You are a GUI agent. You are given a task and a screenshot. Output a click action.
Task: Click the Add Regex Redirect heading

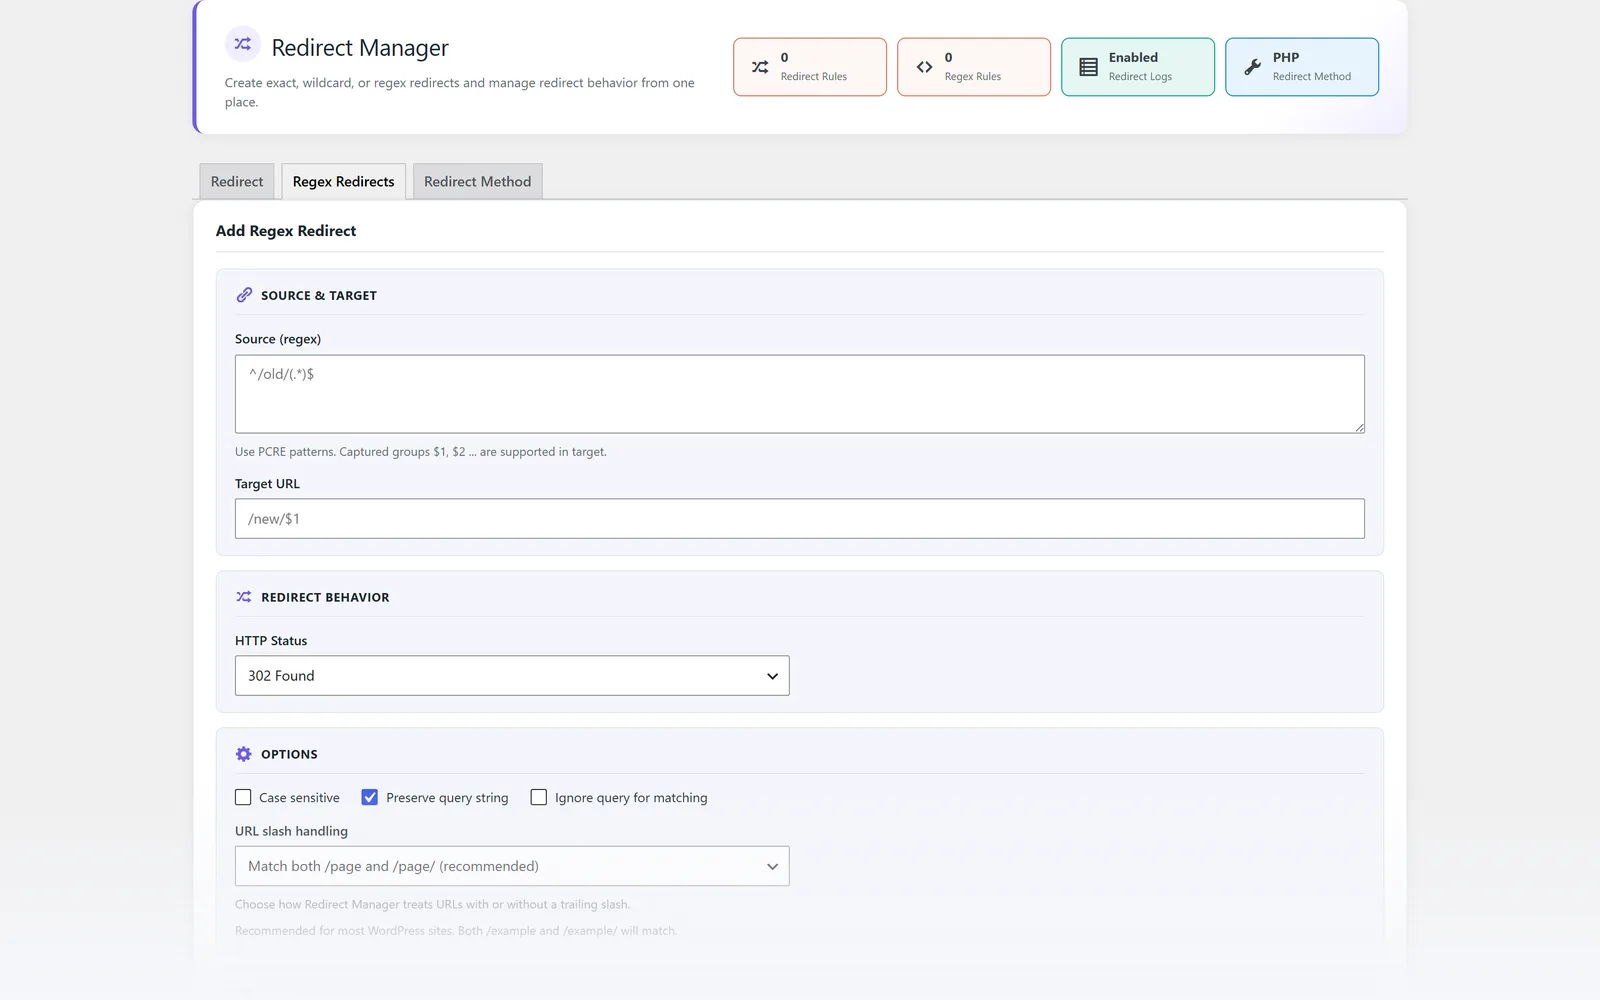pos(286,231)
